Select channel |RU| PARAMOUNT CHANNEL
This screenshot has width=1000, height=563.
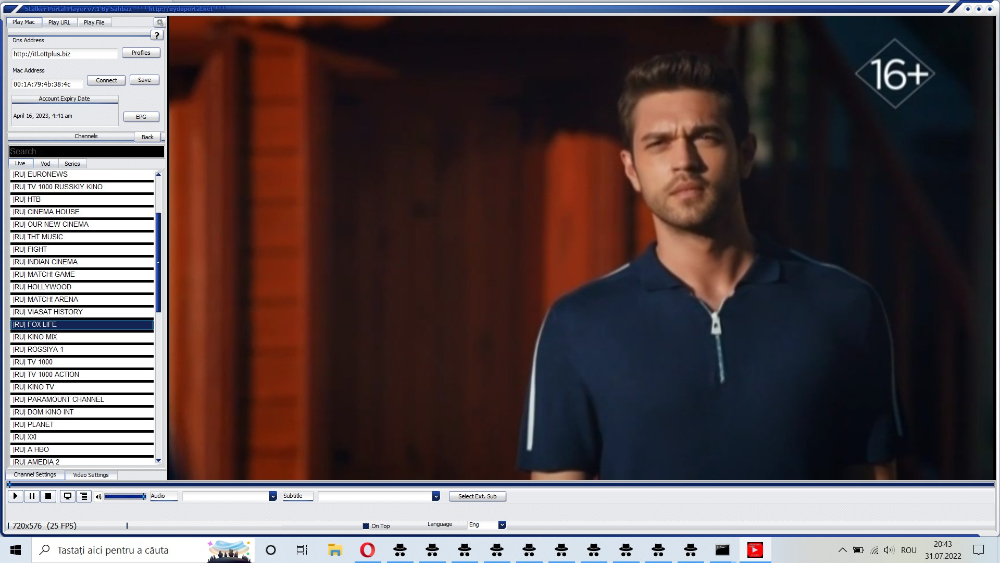(x=82, y=399)
